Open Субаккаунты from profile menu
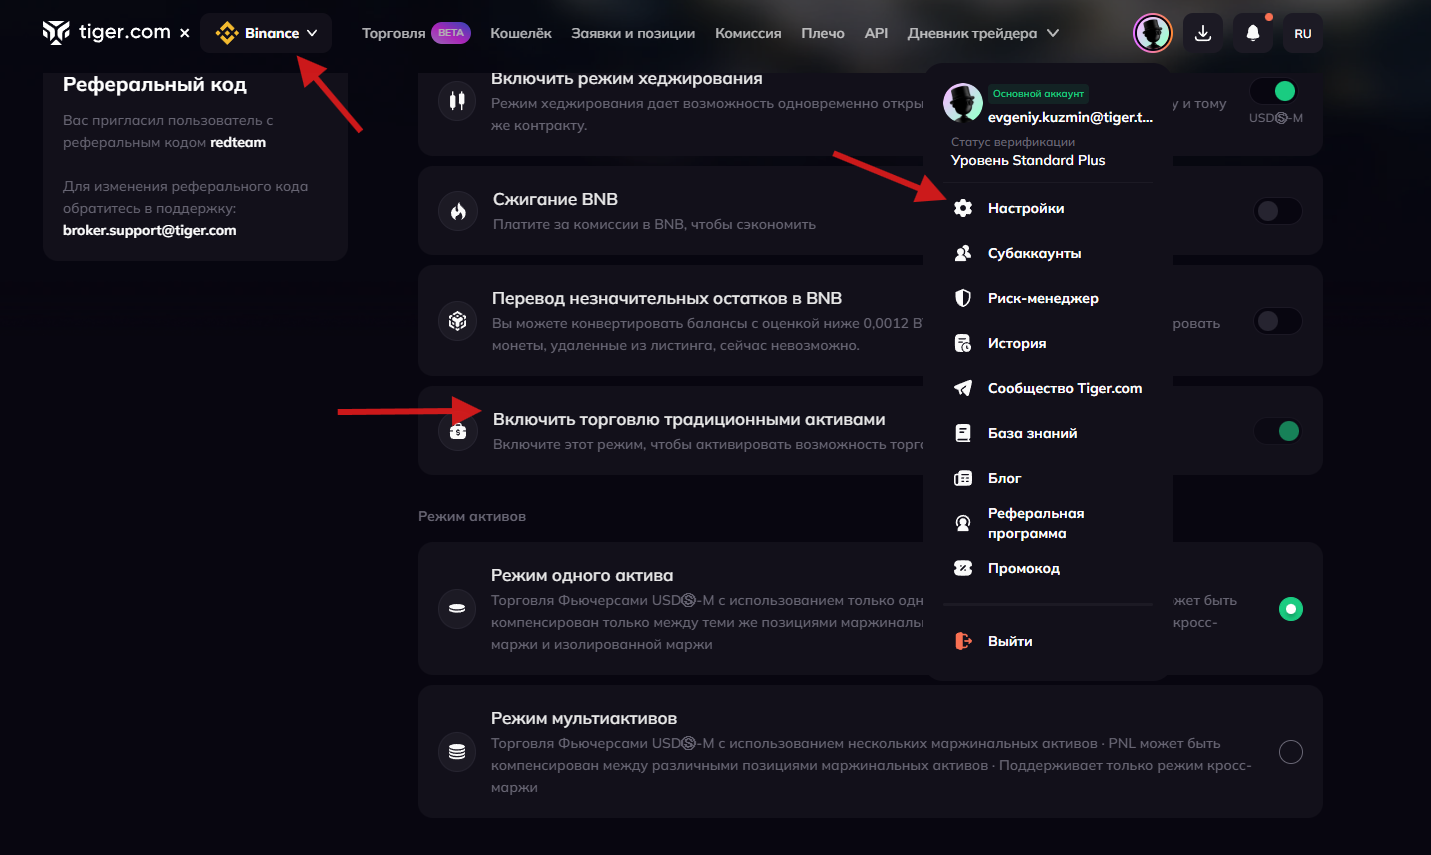This screenshot has width=1431, height=855. coord(1034,253)
